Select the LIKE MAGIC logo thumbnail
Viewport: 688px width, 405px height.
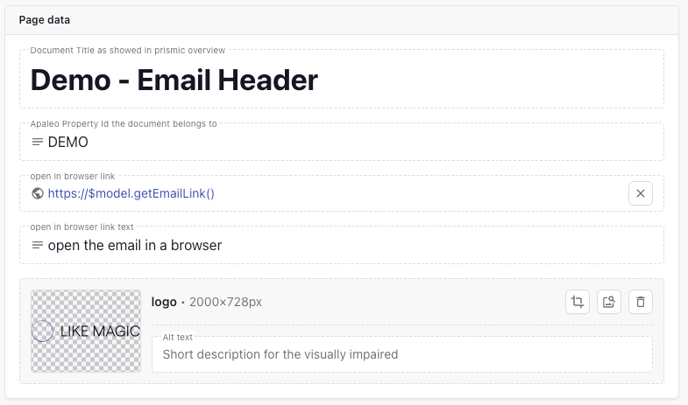tap(86, 331)
